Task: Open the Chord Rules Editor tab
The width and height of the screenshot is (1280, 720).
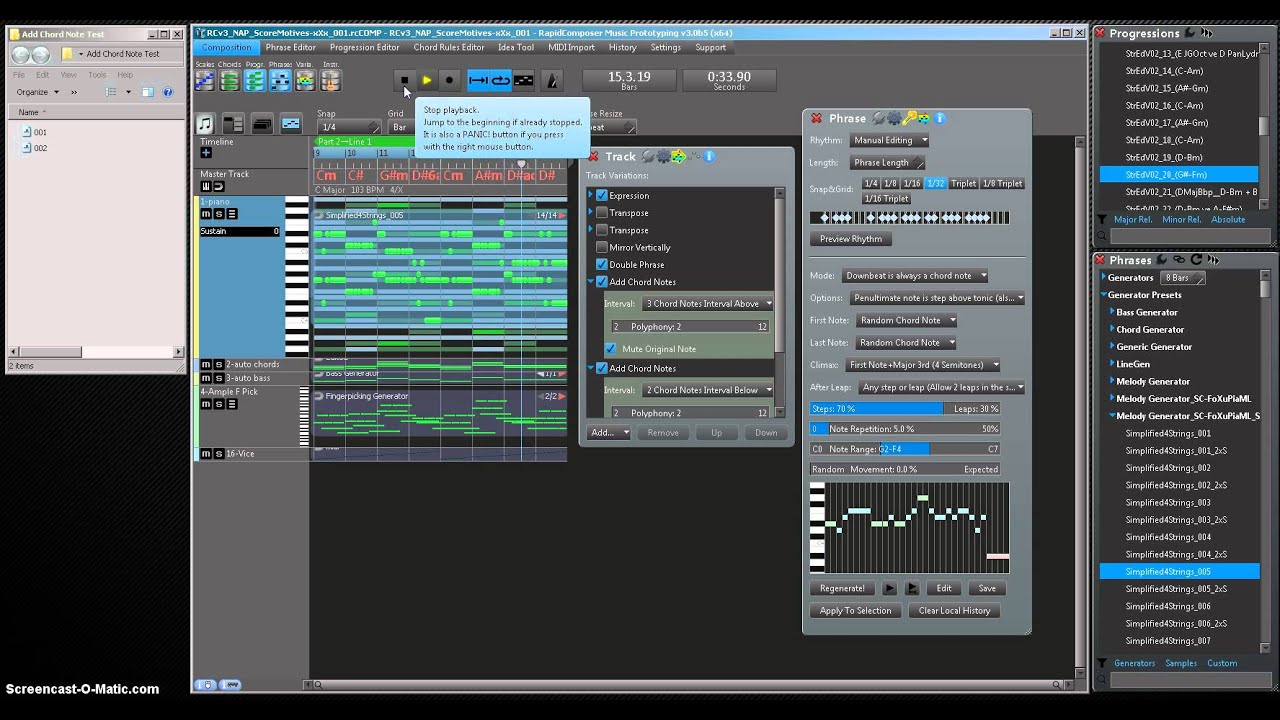Action: click(449, 47)
